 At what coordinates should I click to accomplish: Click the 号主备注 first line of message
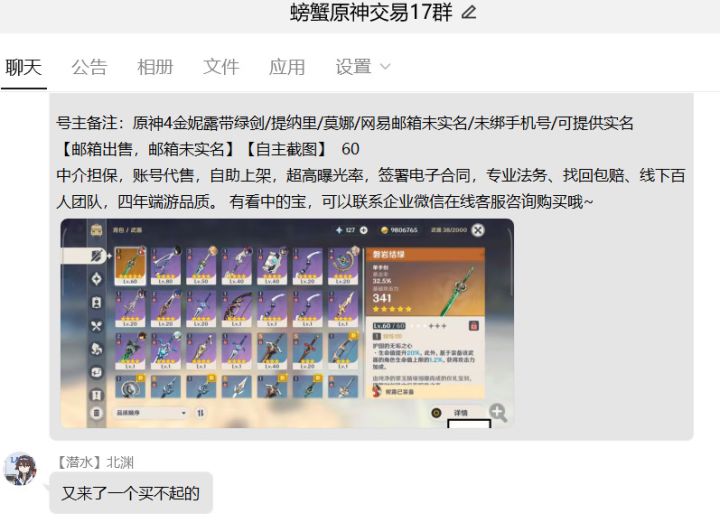pos(344,123)
